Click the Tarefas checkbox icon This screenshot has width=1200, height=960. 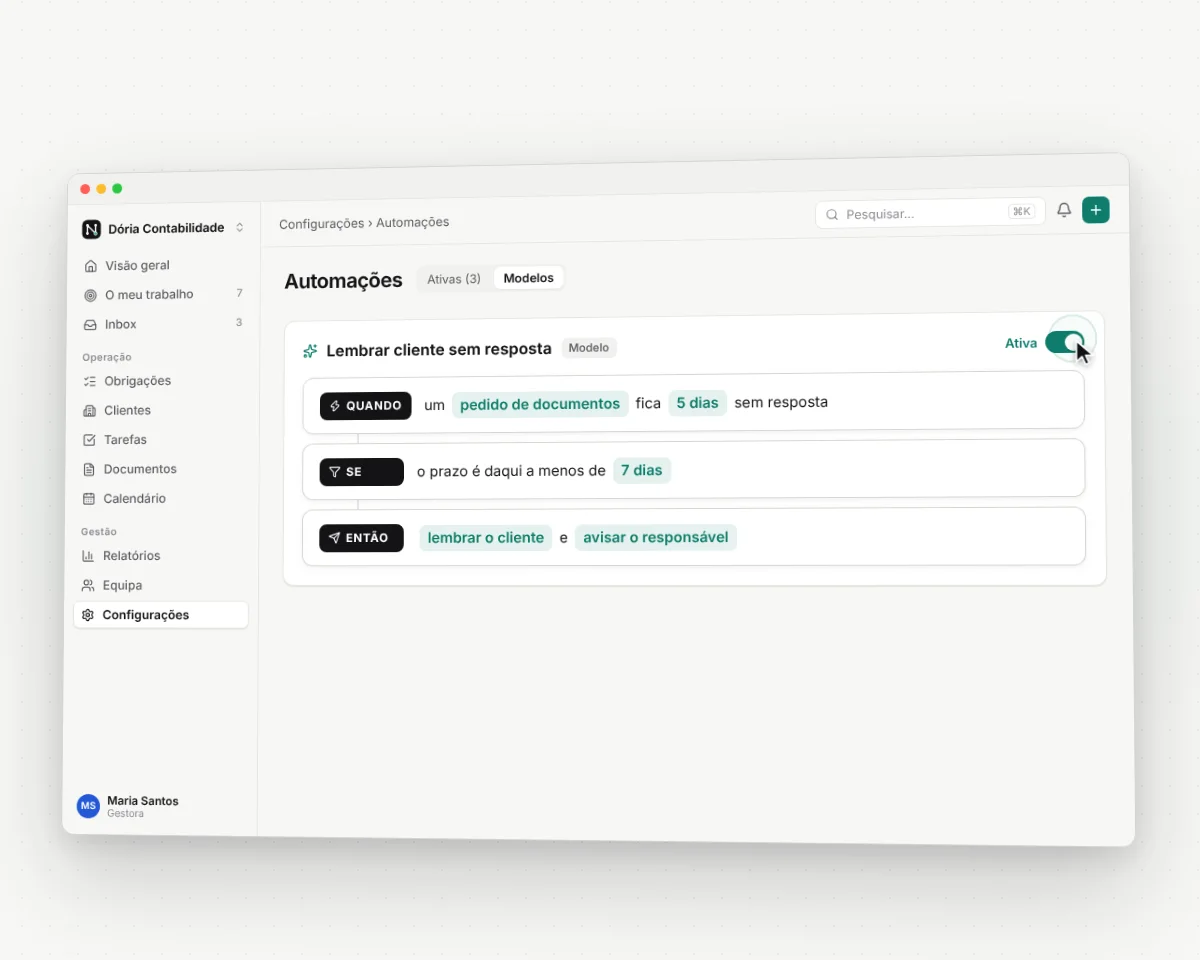click(x=90, y=440)
